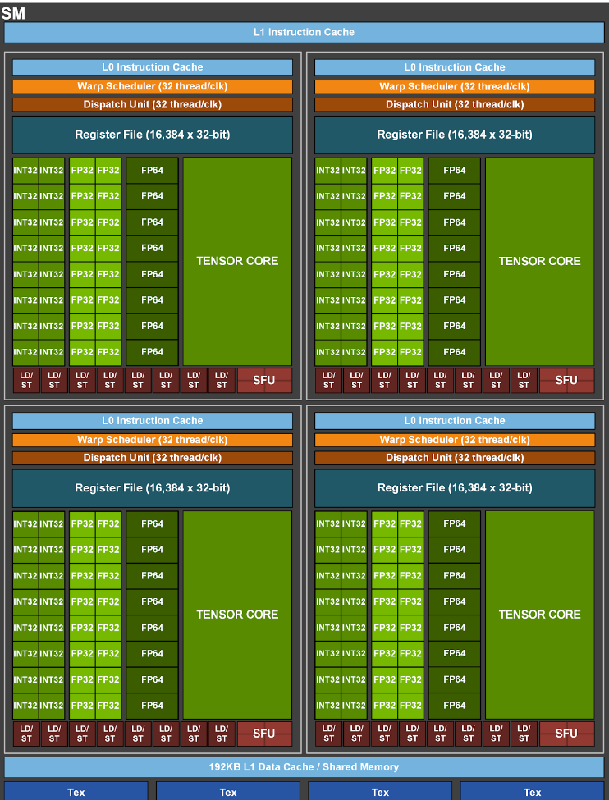Select the TENSOR CORE in the top-right partition
609x800 pixels.
coord(540,261)
